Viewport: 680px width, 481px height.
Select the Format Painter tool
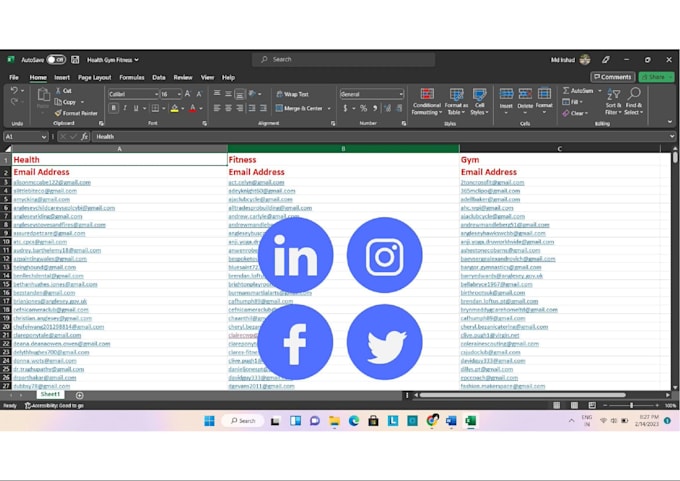[76, 113]
